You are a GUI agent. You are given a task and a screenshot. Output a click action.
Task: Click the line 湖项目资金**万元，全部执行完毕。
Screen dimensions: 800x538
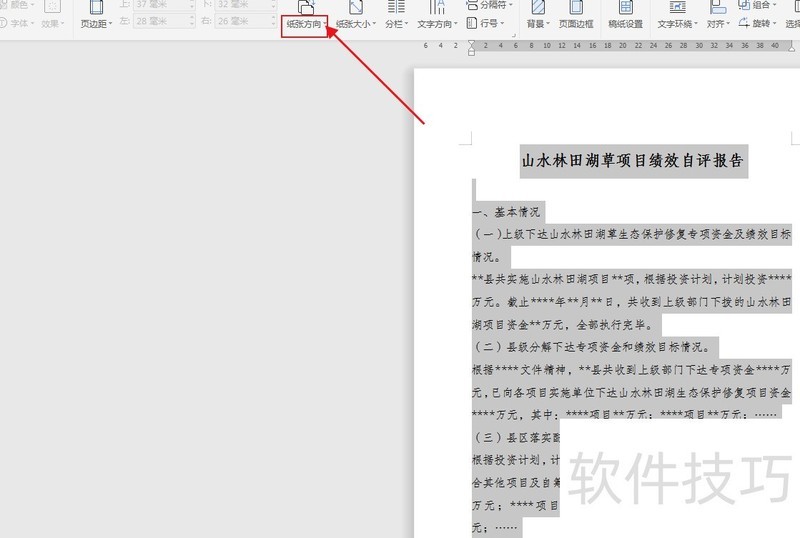pyautogui.click(x=563, y=325)
